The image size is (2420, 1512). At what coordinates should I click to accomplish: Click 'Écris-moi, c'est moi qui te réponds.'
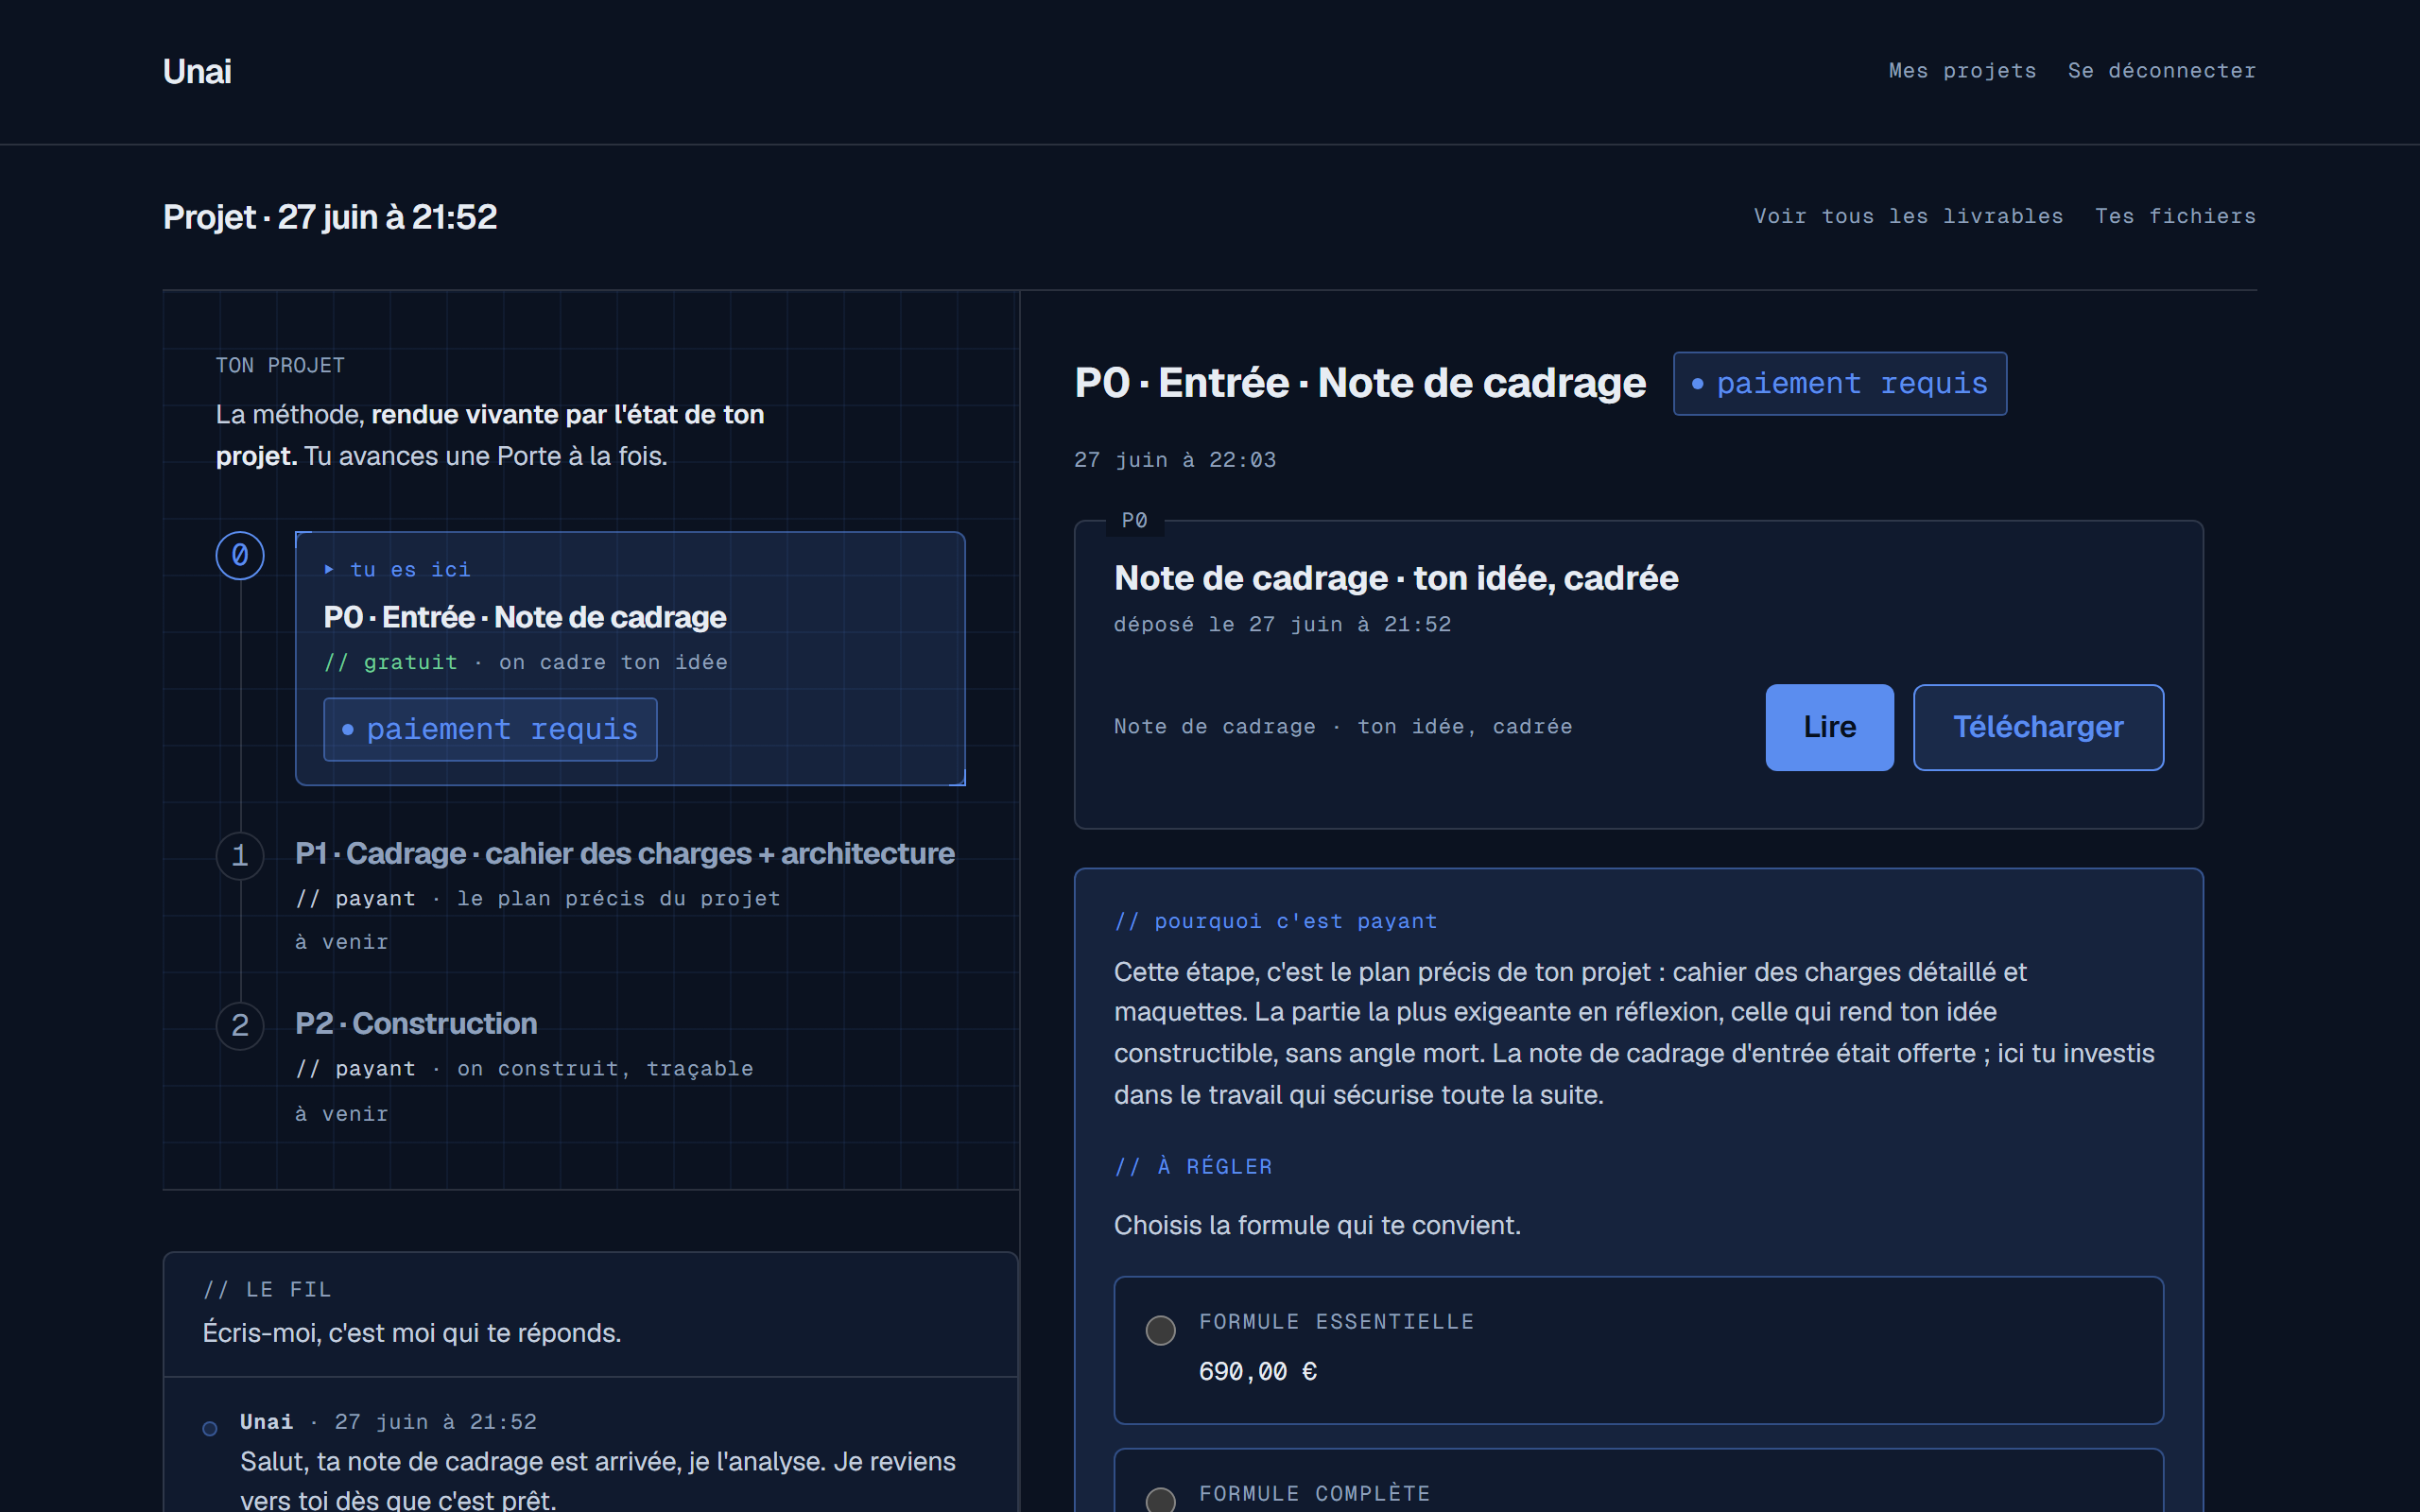pos(412,1333)
